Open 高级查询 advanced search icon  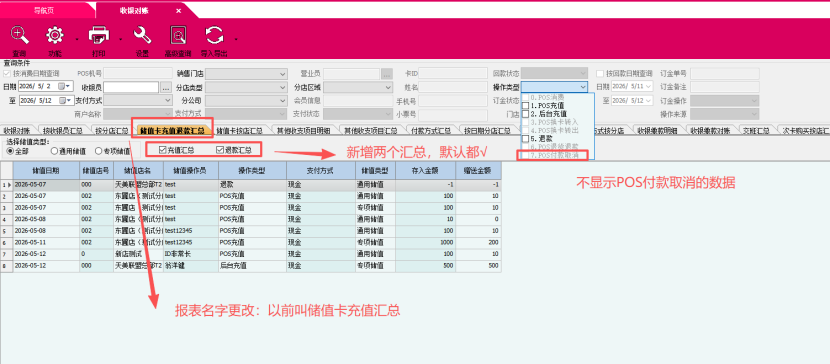coord(178,35)
